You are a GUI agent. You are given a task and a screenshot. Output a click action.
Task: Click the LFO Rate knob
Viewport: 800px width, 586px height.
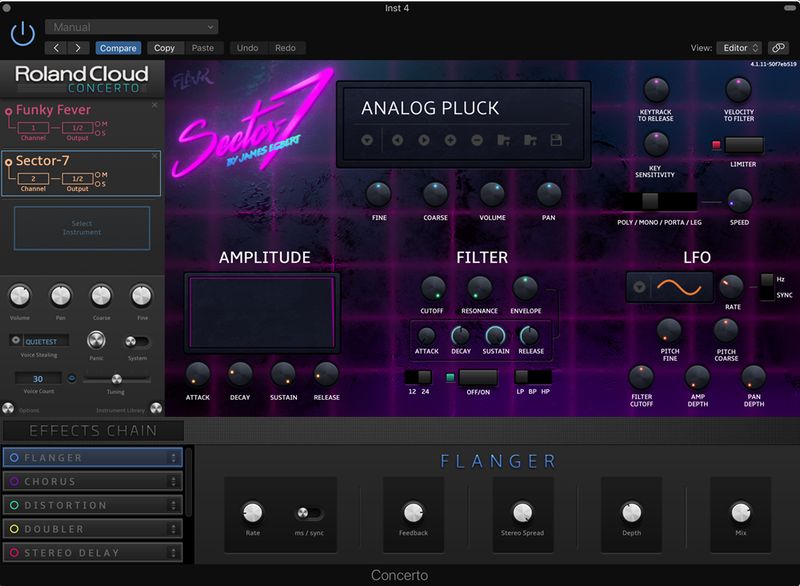click(x=731, y=287)
